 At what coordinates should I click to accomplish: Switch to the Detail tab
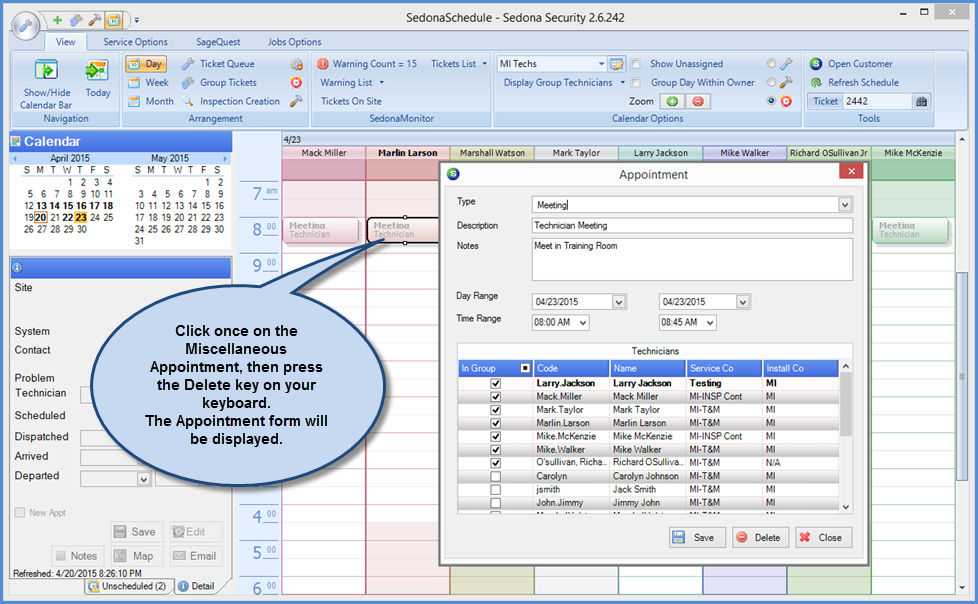[196, 586]
